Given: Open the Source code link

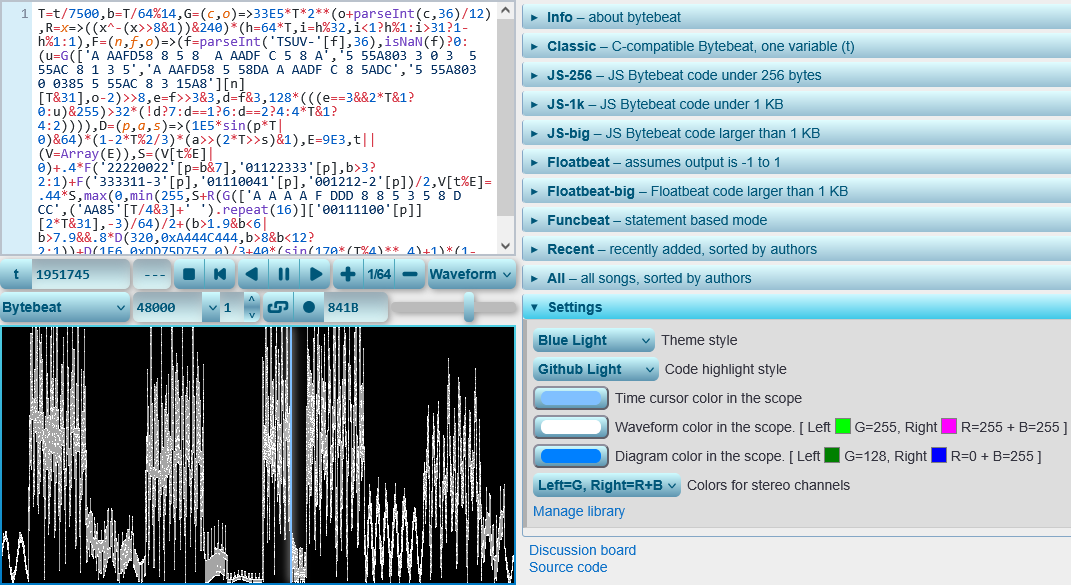Looking at the screenshot, I should coord(568,567).
